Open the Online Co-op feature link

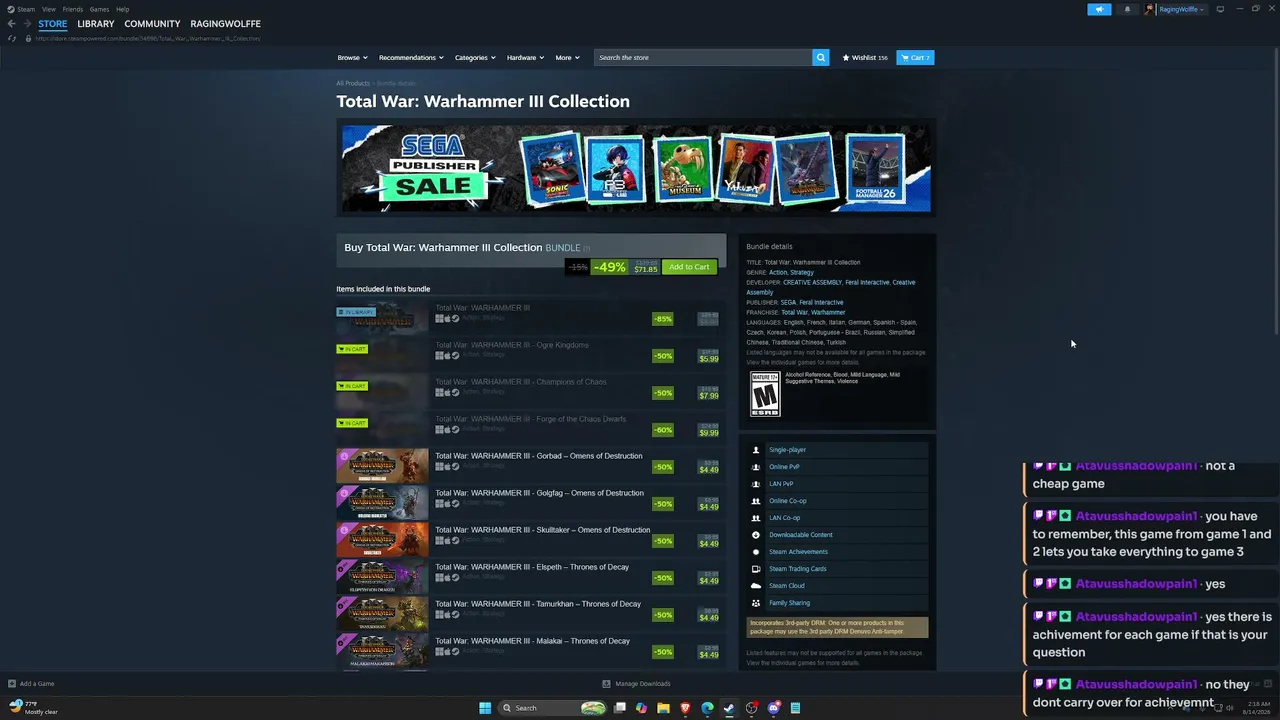click(x=787, y=501)
